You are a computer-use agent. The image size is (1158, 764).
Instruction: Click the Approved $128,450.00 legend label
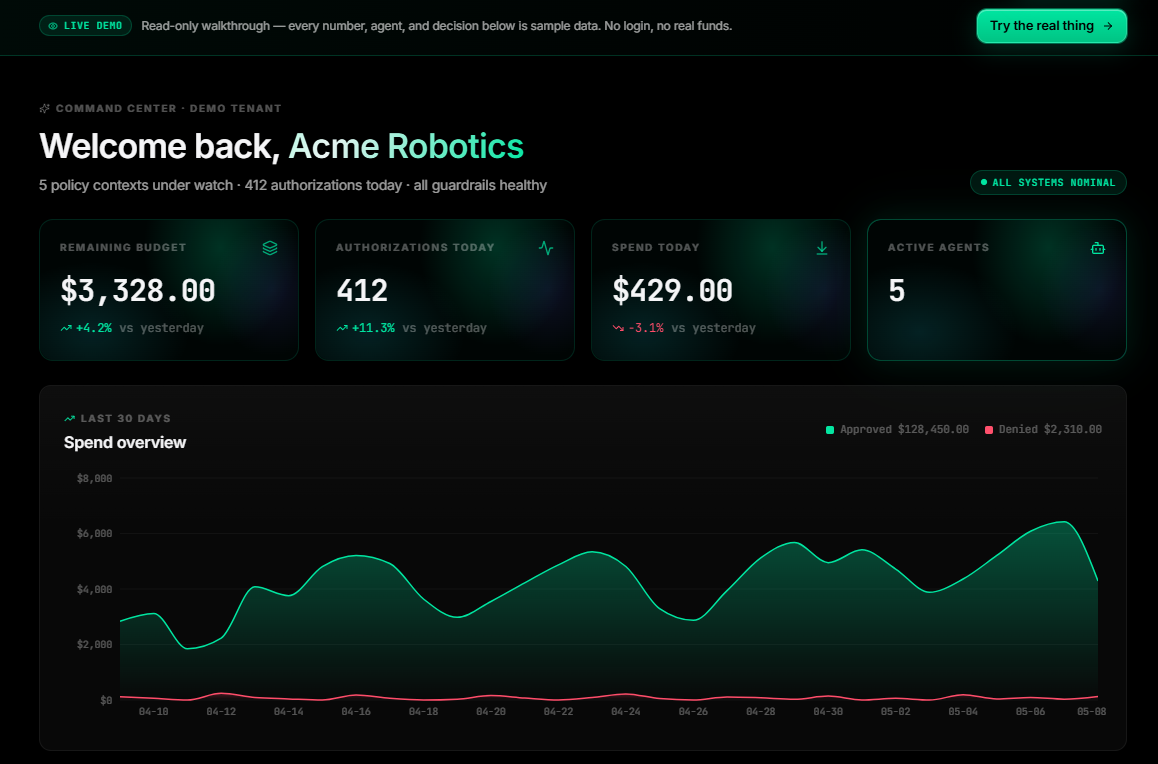pyautogui.click(x=905, y=430)
